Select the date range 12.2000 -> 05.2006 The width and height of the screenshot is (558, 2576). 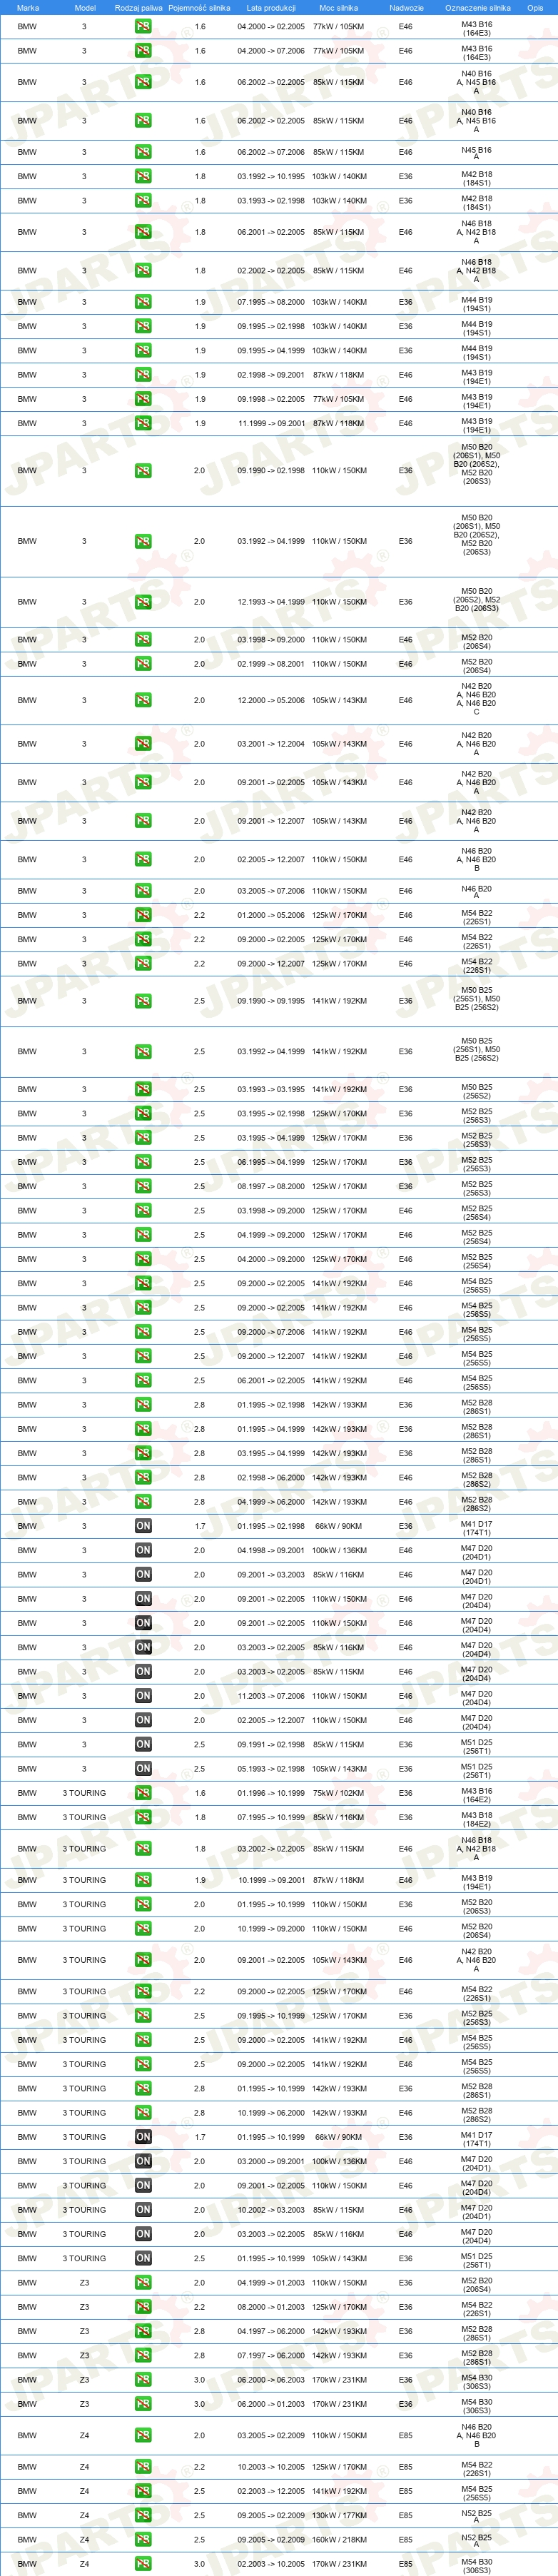(x=271, y=700)
